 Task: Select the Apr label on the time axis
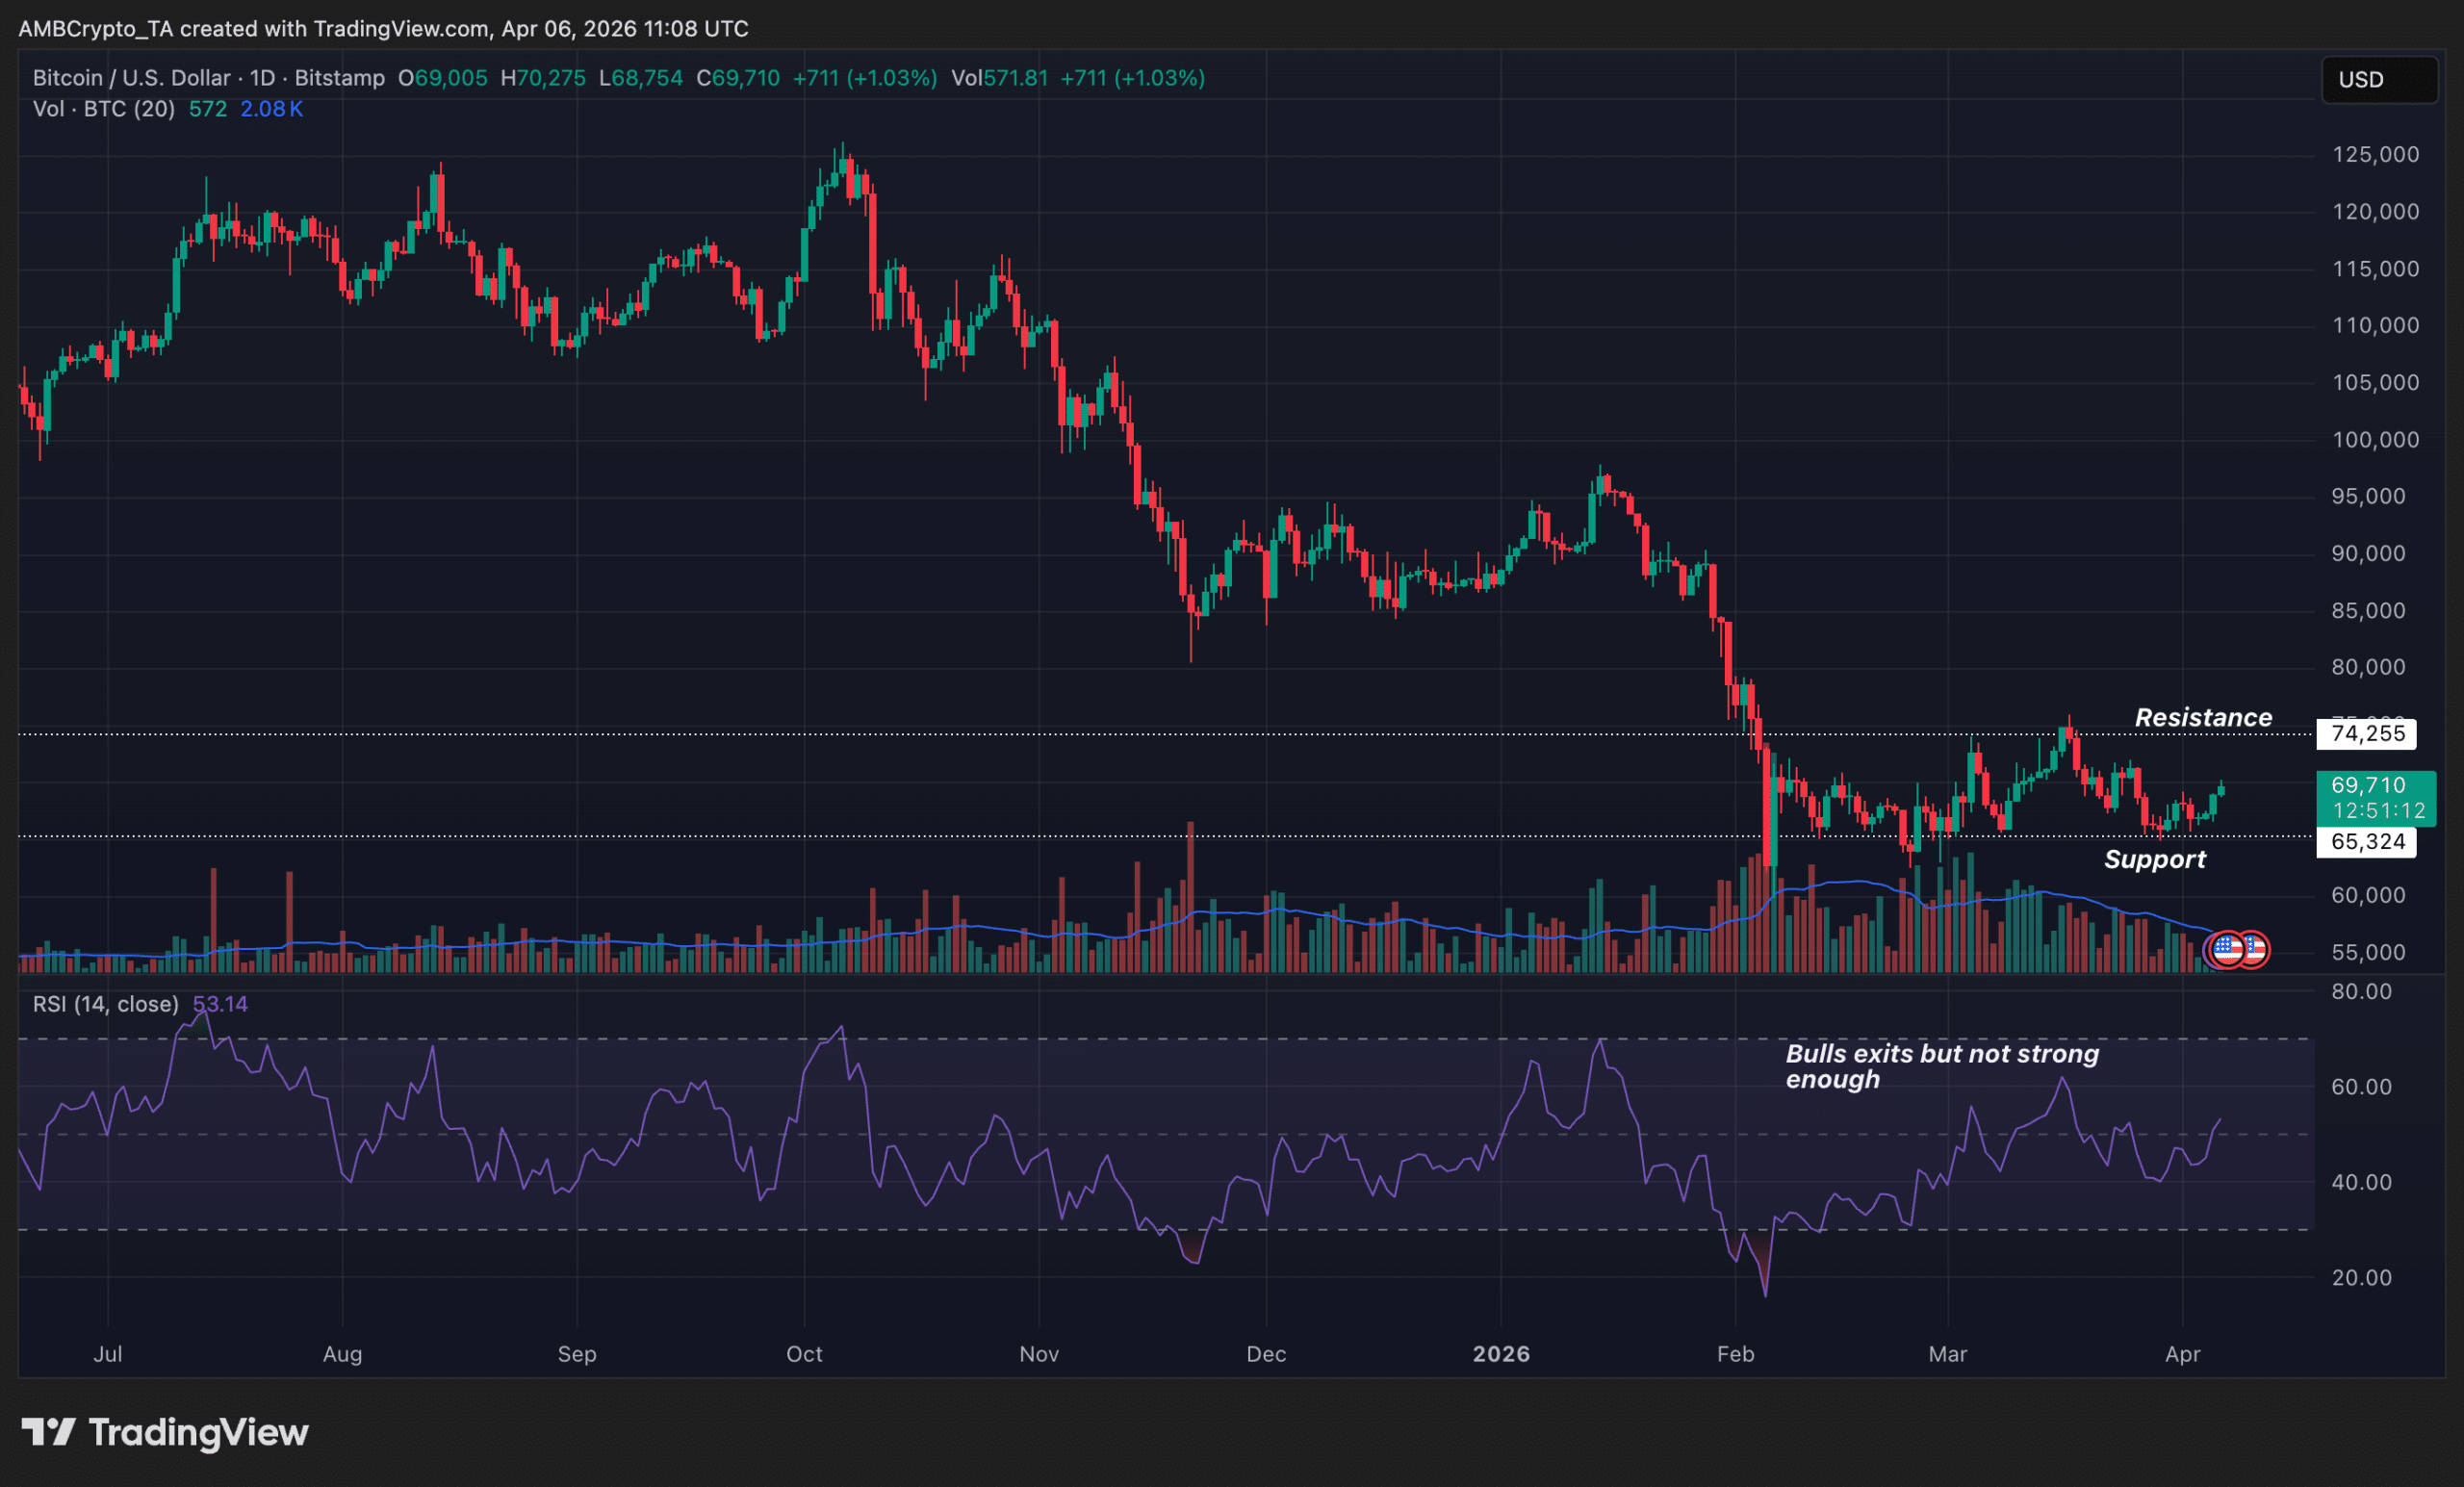pyautogui.click(x=2184, y=1354)
